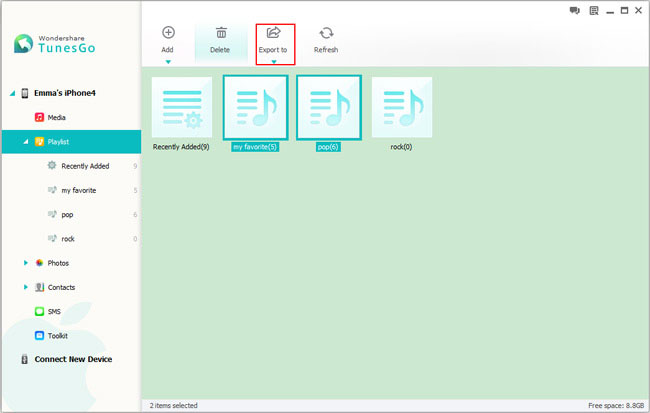Screen dimensions: 650x413
Task: Expand the Photos tree arrow
Action: (x=26, y=263)
